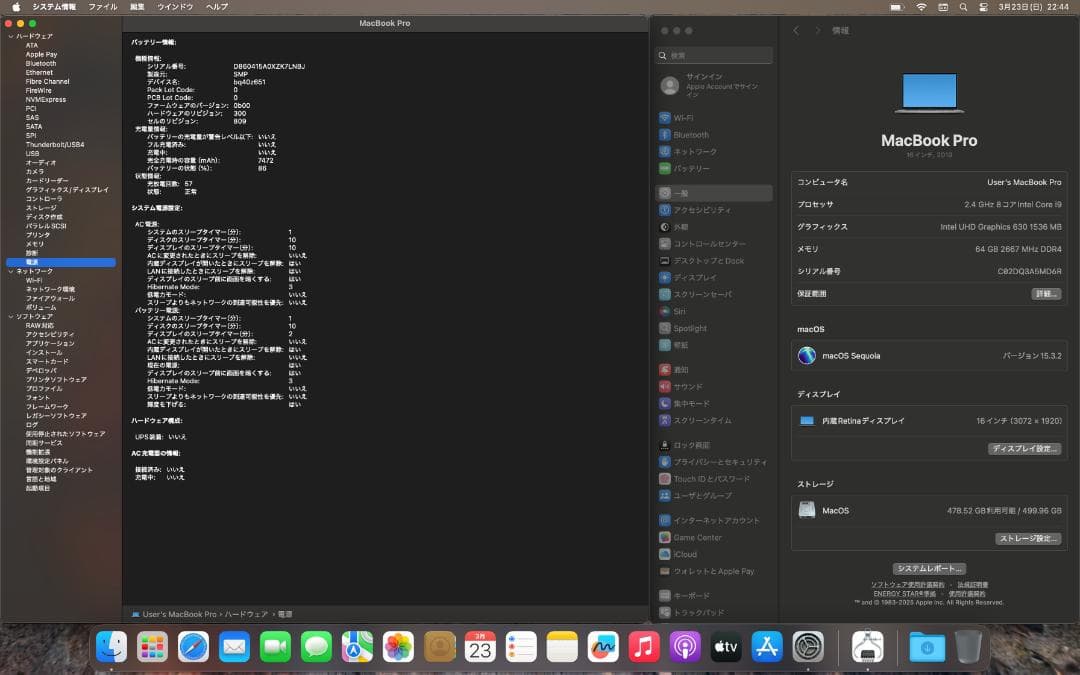The width and height of the screenshot is (1080, 675).
Task: Open Spotlight settings in the sidebar
Action: click(696, 327)
